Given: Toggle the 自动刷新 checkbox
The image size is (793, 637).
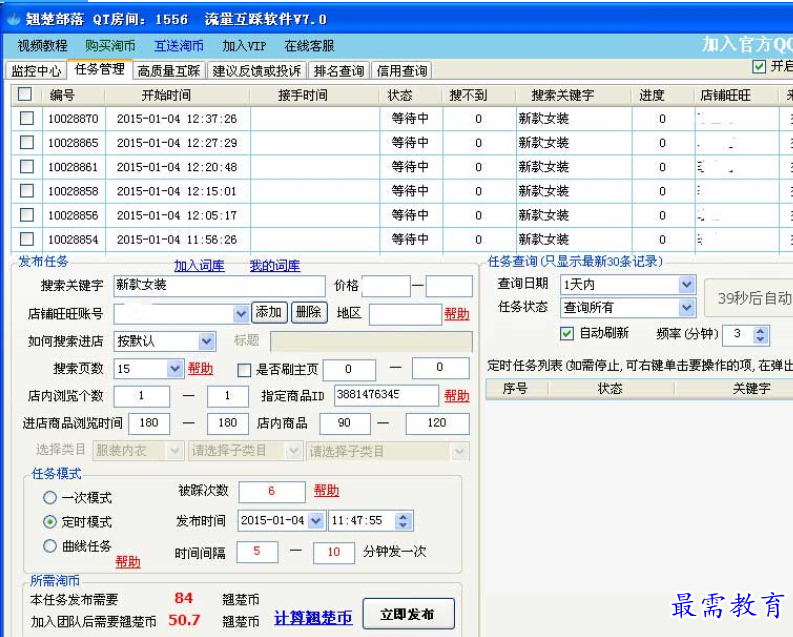Looking at the screenshot, I should pos(567,334).
